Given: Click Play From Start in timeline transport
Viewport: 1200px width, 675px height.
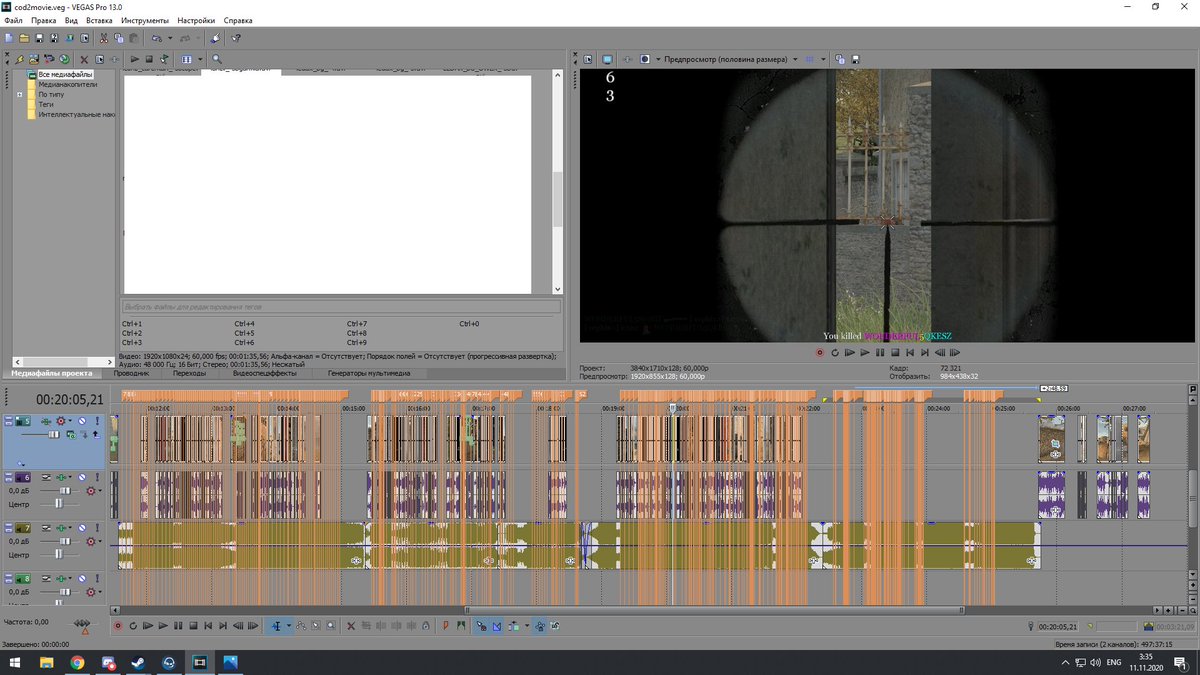Looking at the screenshot, I should [148, 626].
